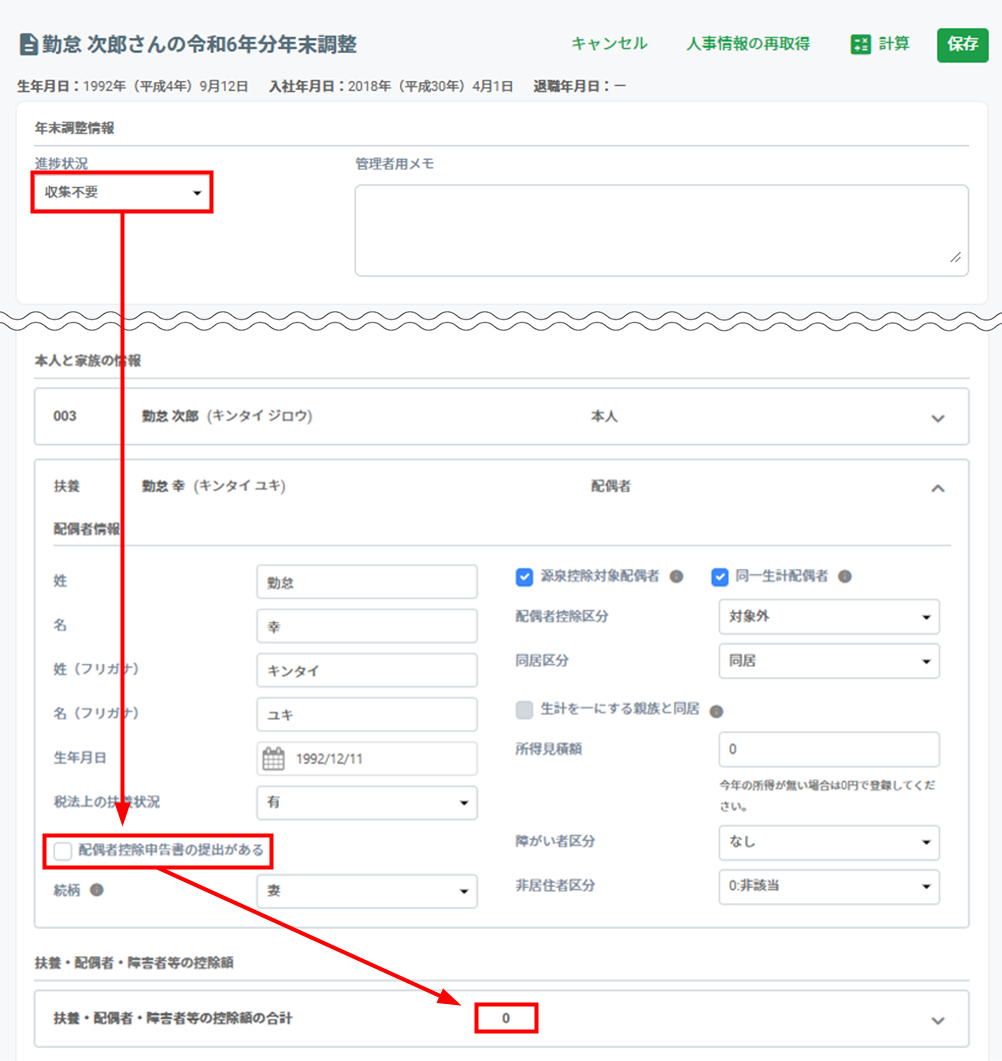Click the 本人 text in the 003 row
This screenshot has width=1002, height=1061.
(604, 417)
